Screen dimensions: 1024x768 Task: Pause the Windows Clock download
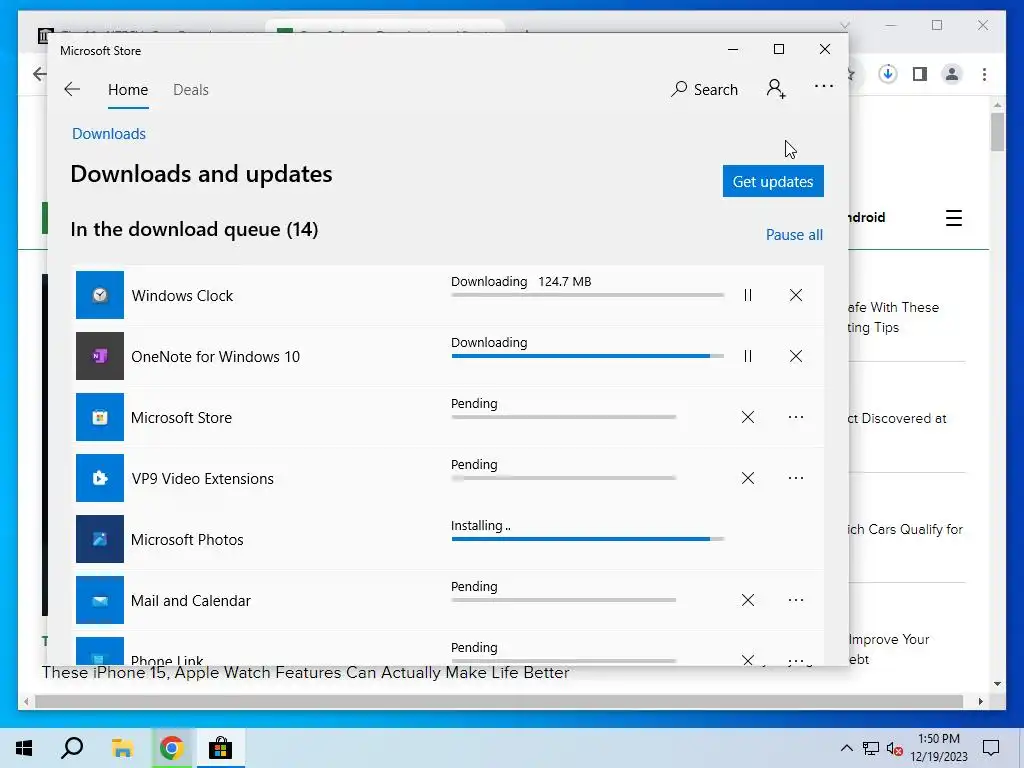click(x=748, y=295)
